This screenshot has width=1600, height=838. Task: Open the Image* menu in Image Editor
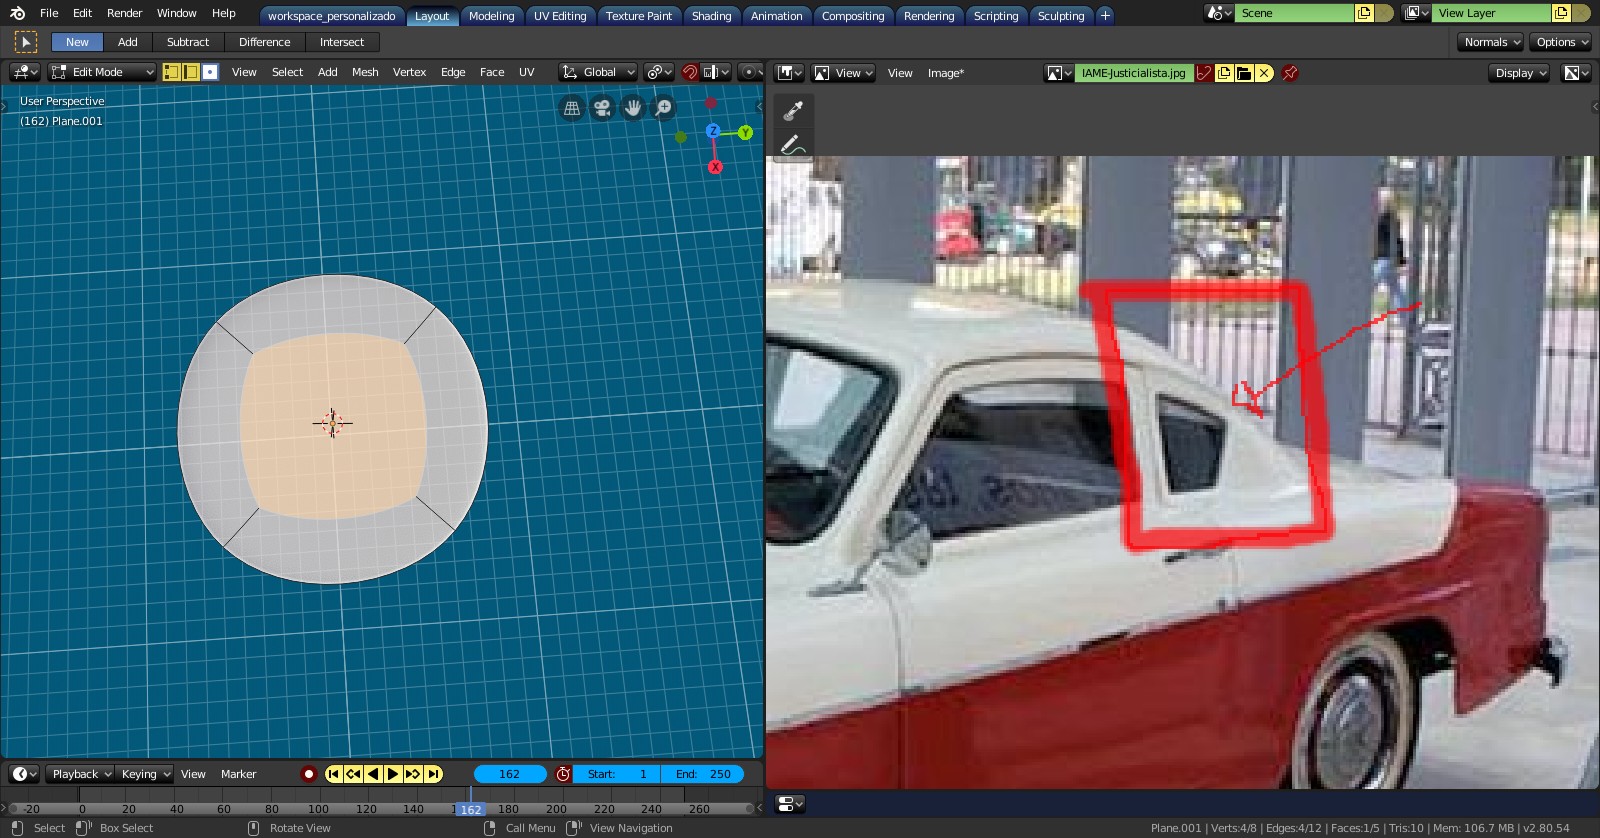pos(945,73)
